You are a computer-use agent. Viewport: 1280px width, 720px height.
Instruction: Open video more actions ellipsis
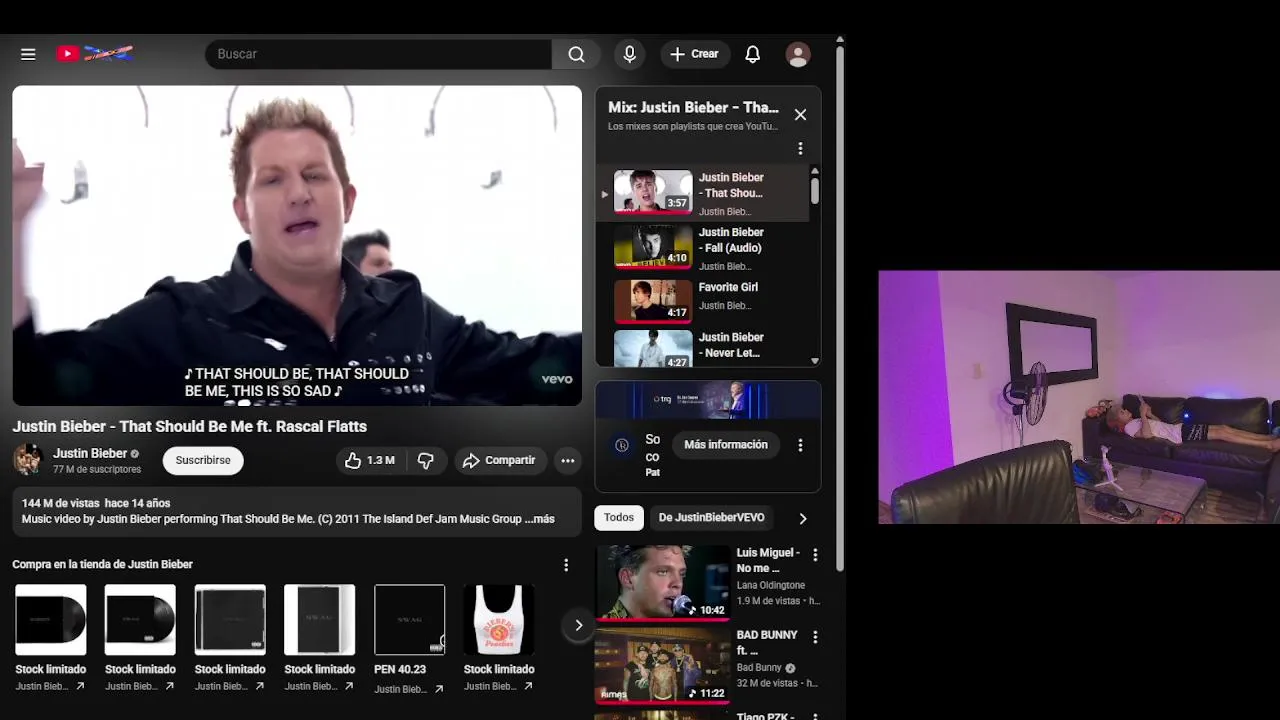coord(567,460)
